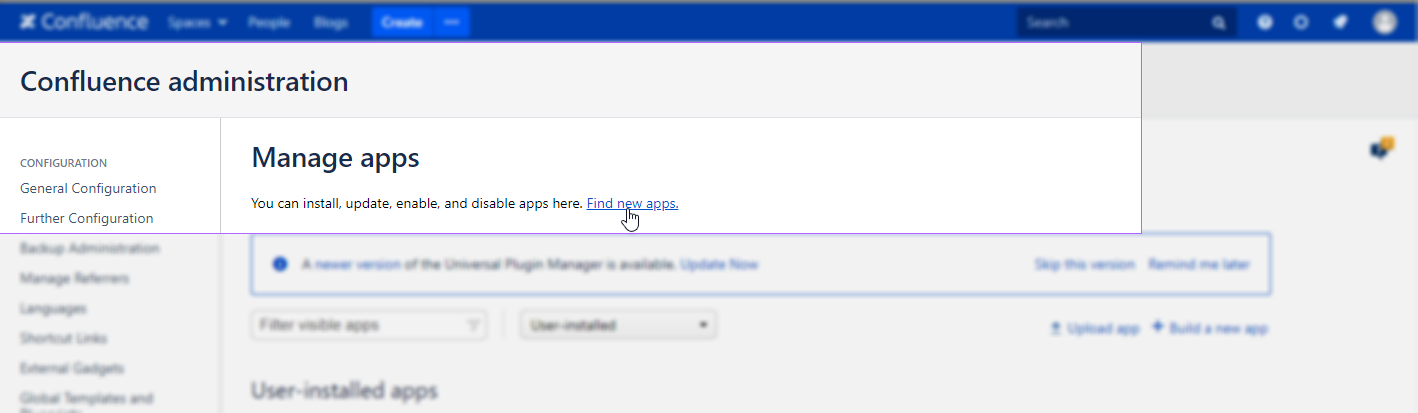This screenshot has width=1418, height=413.
Task: Open the create-from-template ellipsis button
Action: click(x=451, y=22)
